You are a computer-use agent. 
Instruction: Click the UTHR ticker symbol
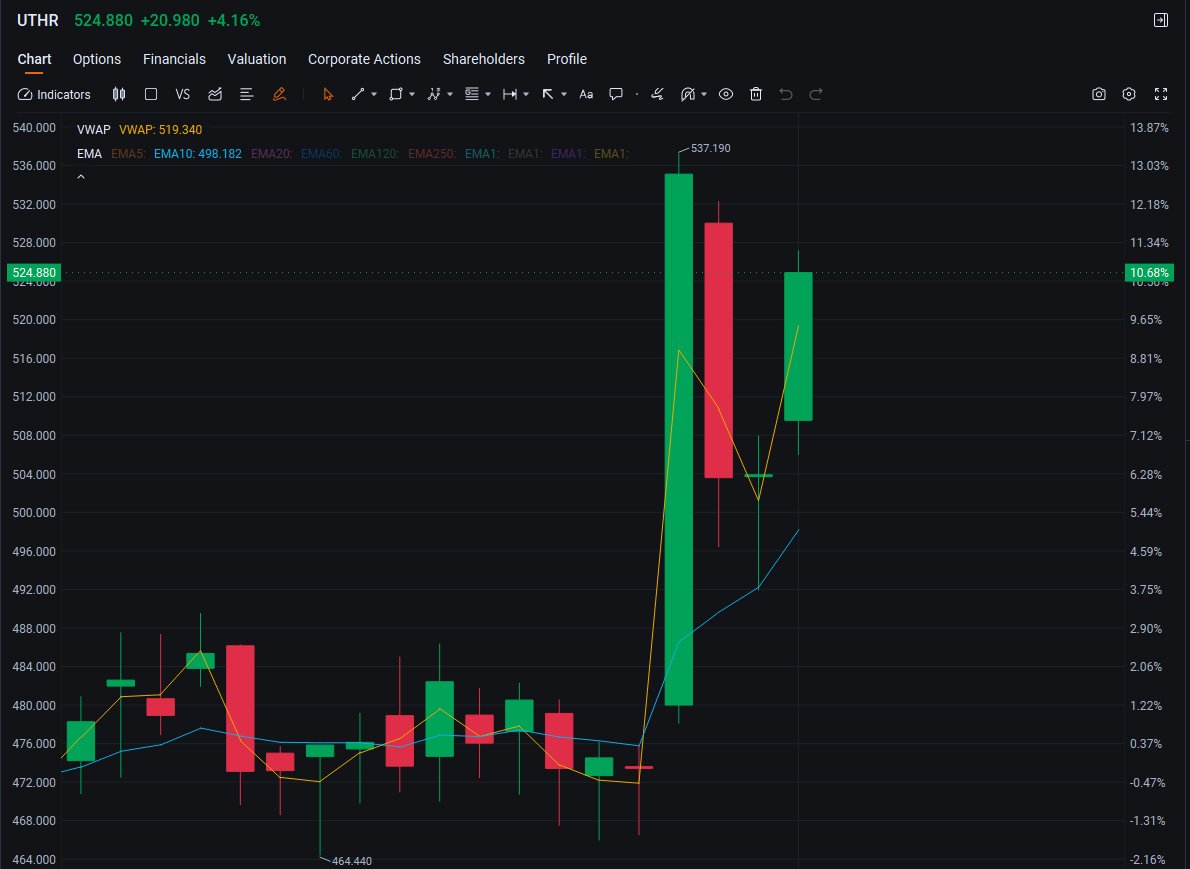[38, 20]
